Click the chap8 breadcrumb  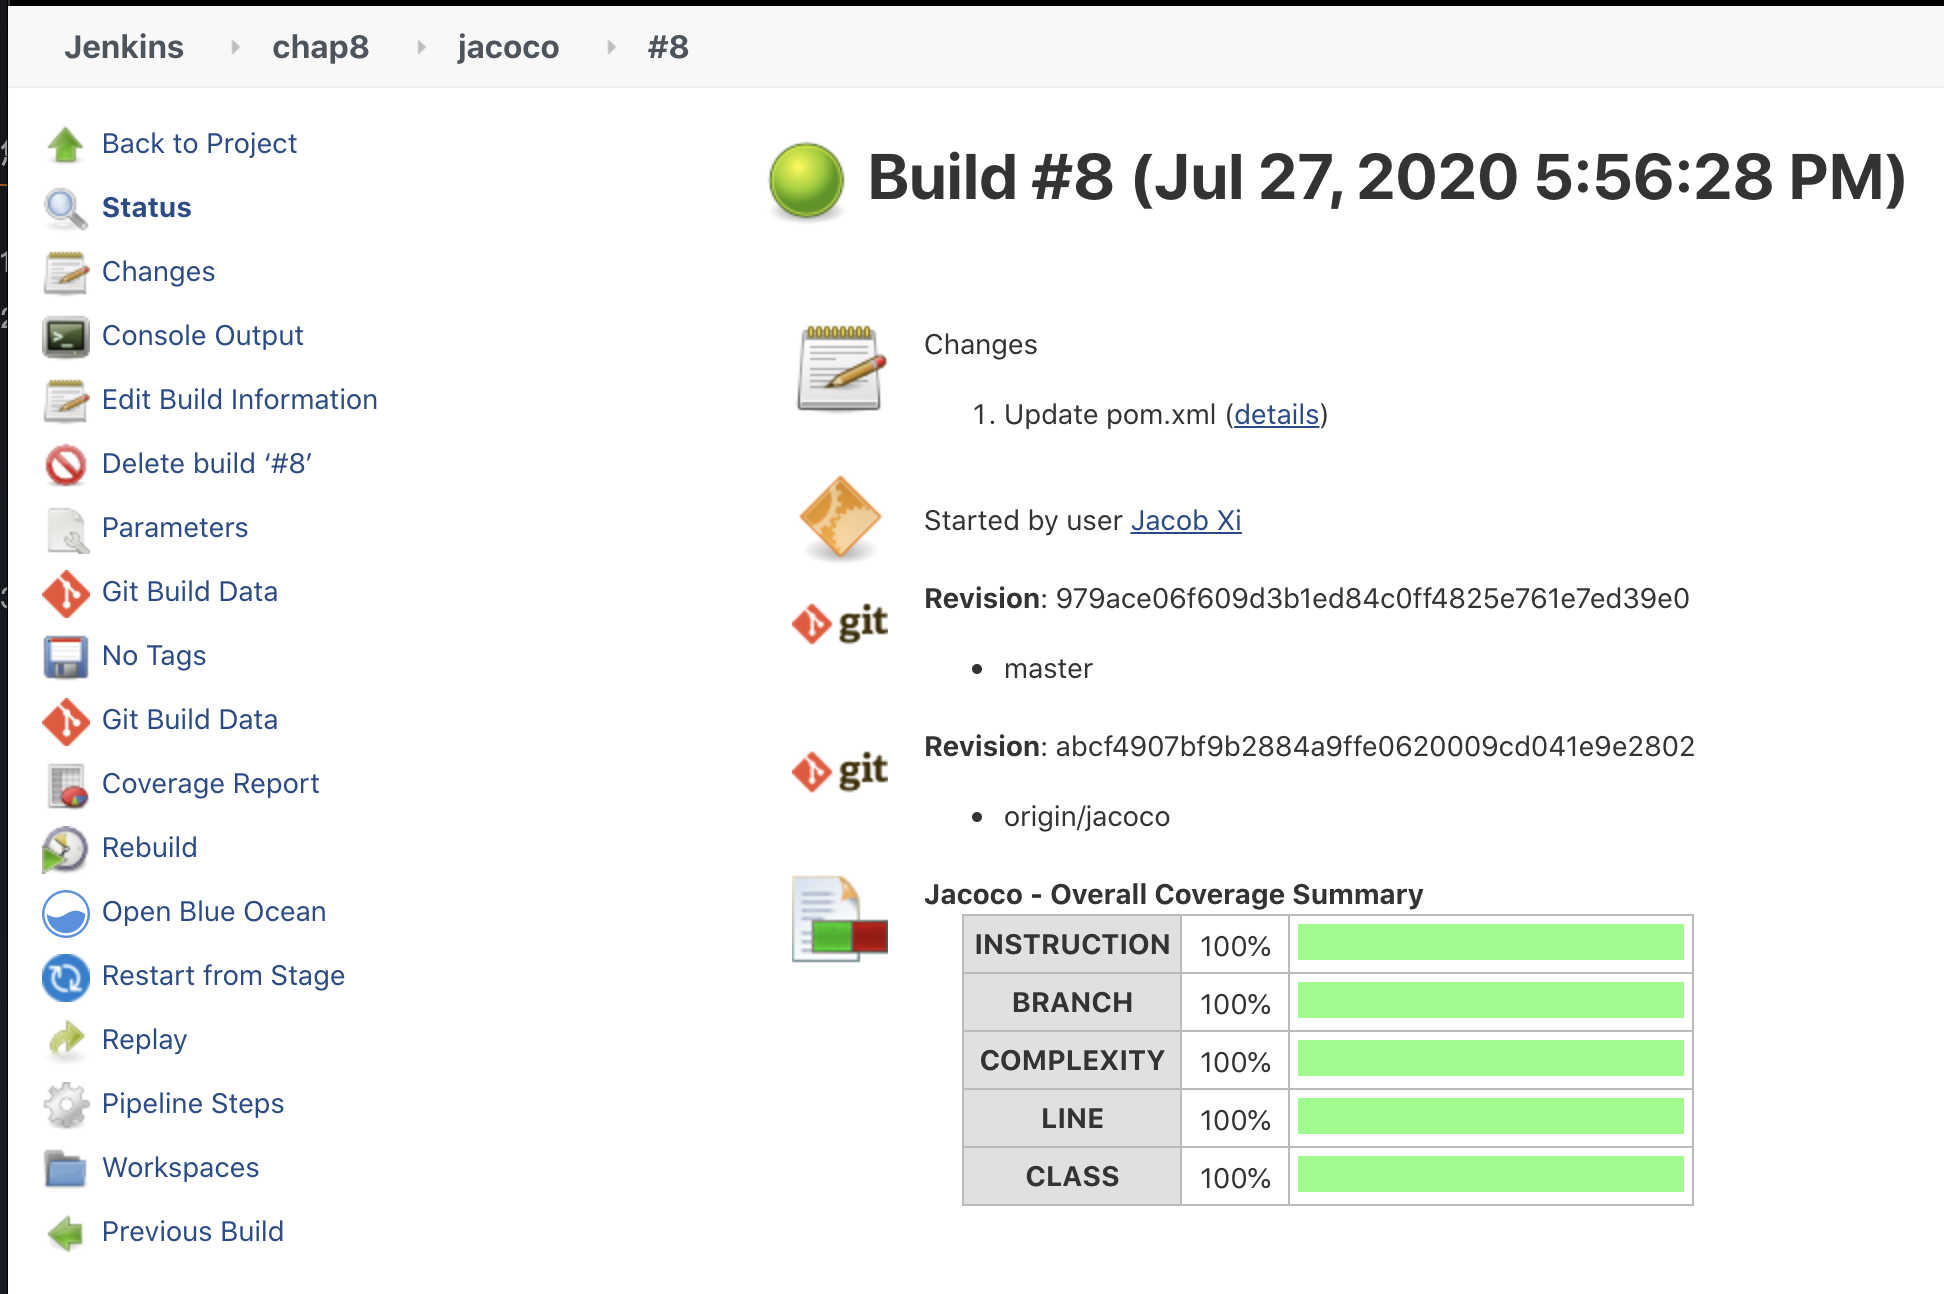(x=320, y=47)
